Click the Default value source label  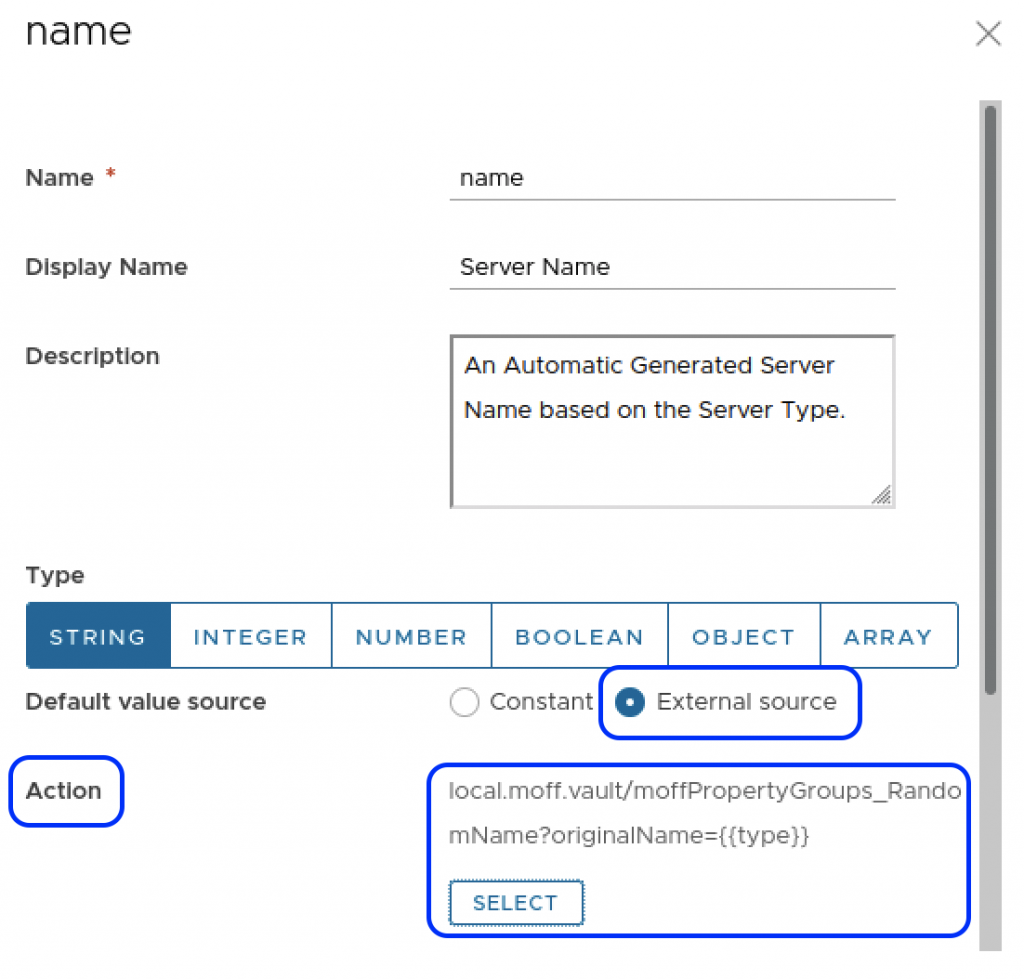tap(146, 702)
